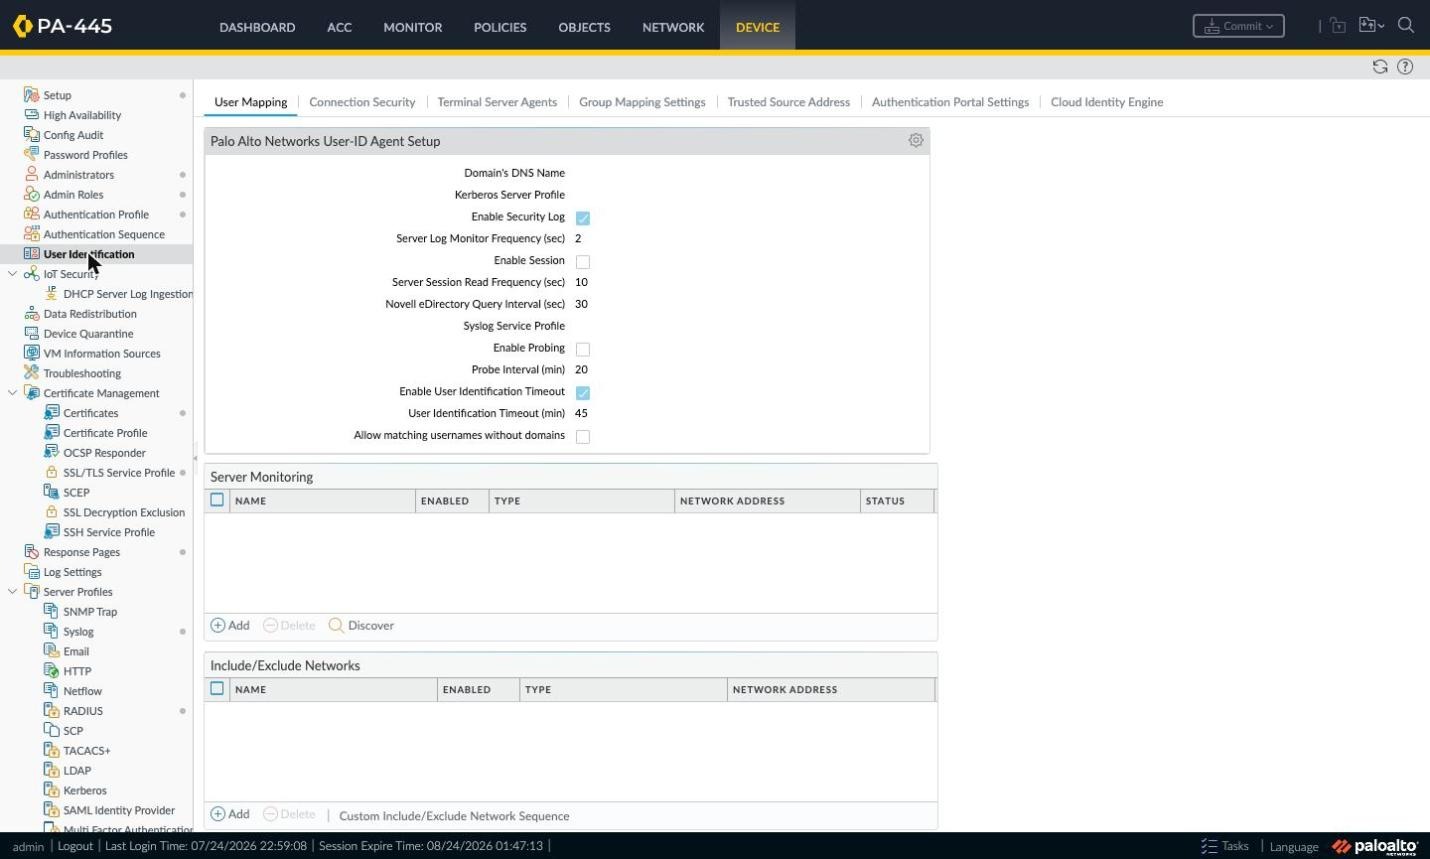Open Authentication Portal Settings tab
The height and width of the screenshot is (859, 1430).
click(x=950, y=102)
